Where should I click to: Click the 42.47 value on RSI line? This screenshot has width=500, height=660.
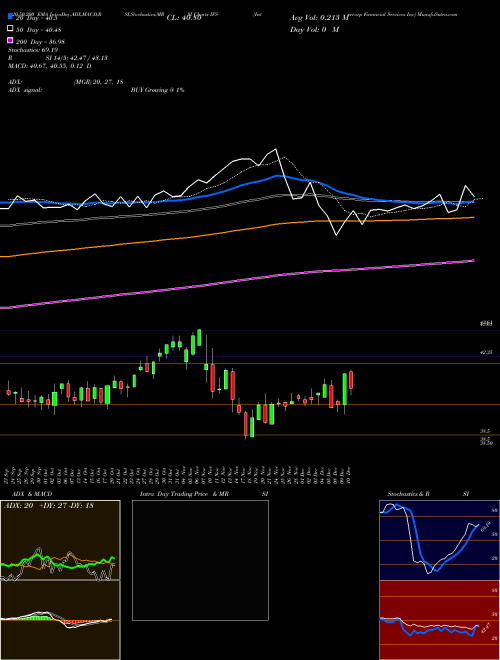point(486,628)
